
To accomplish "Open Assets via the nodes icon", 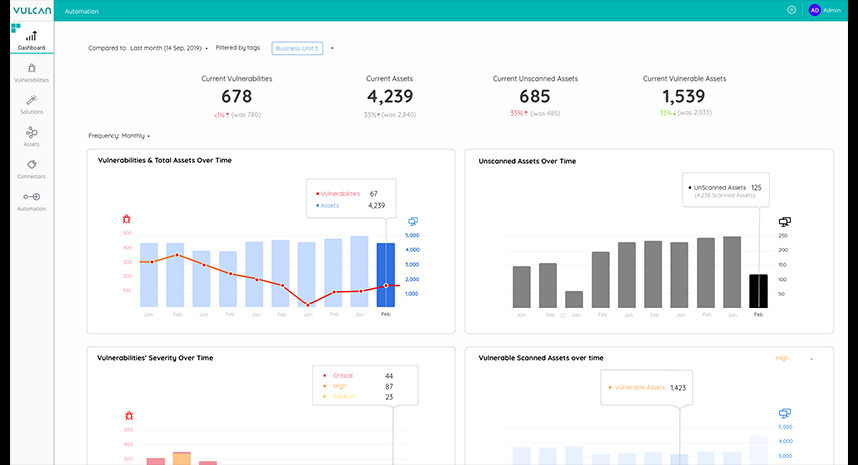I will pos(31,132).
